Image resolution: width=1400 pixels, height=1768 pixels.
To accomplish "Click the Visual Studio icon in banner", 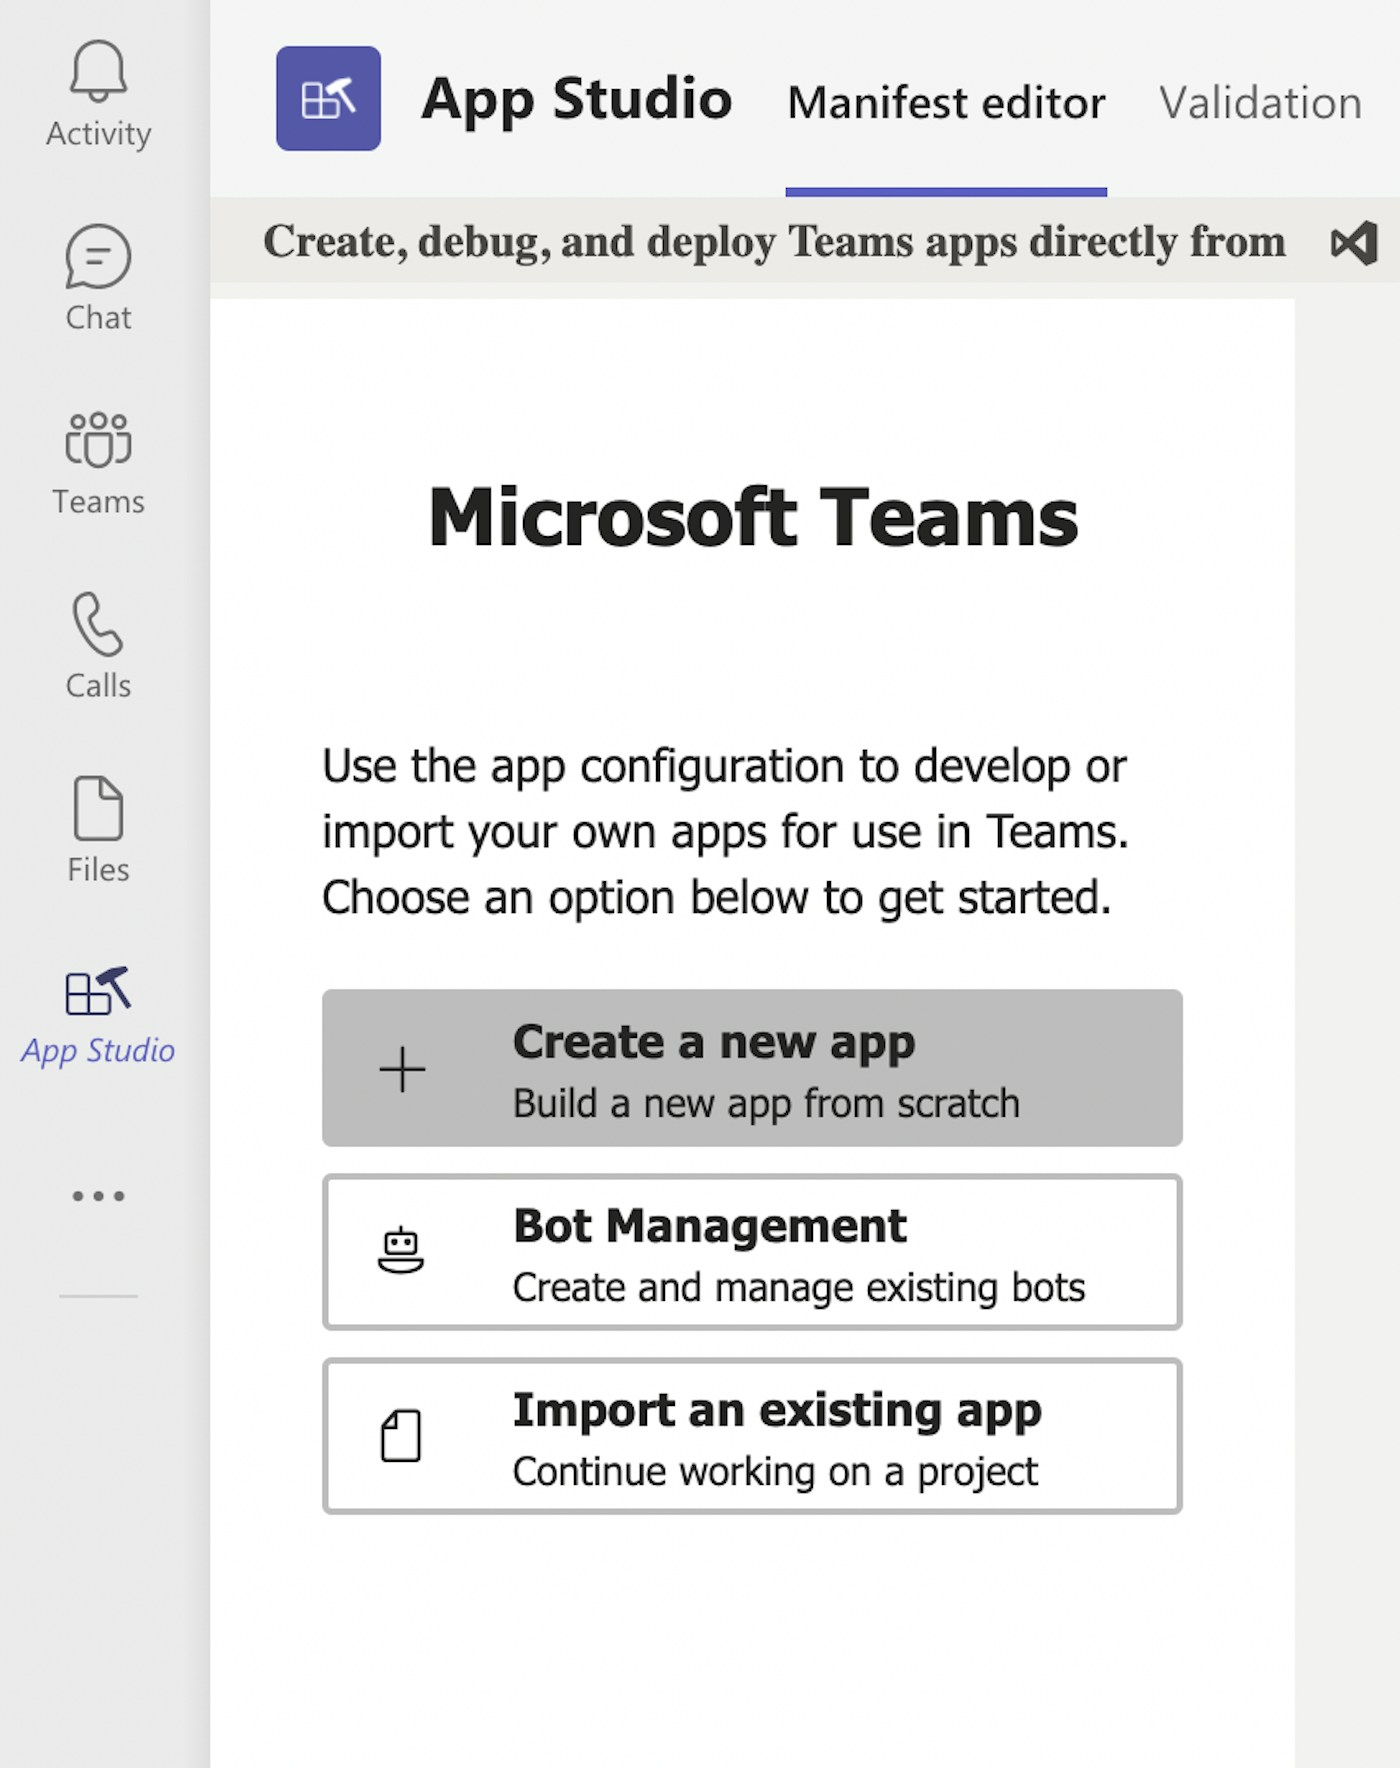I will pyautogui.click(x=1354, y=243).
